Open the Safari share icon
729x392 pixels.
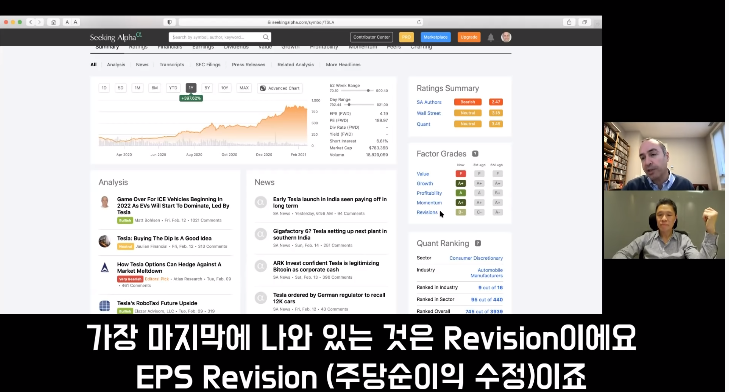pos(569,22)
